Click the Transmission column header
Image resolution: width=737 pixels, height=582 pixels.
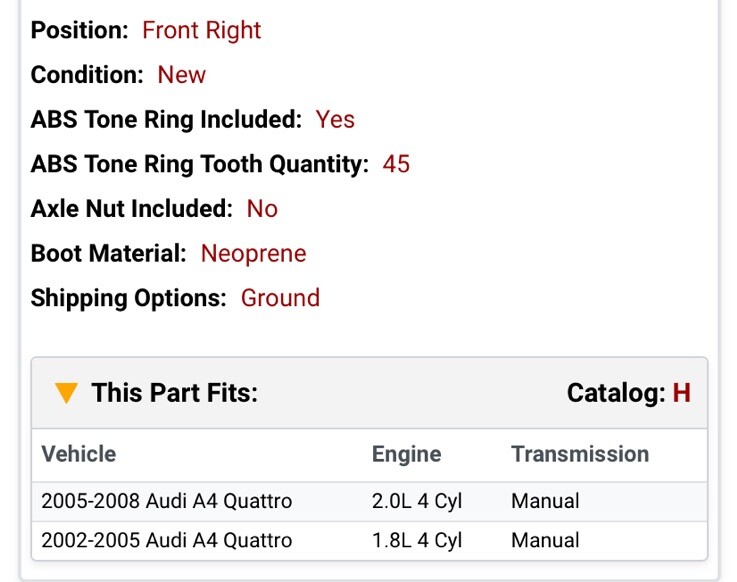coord(580,454)
